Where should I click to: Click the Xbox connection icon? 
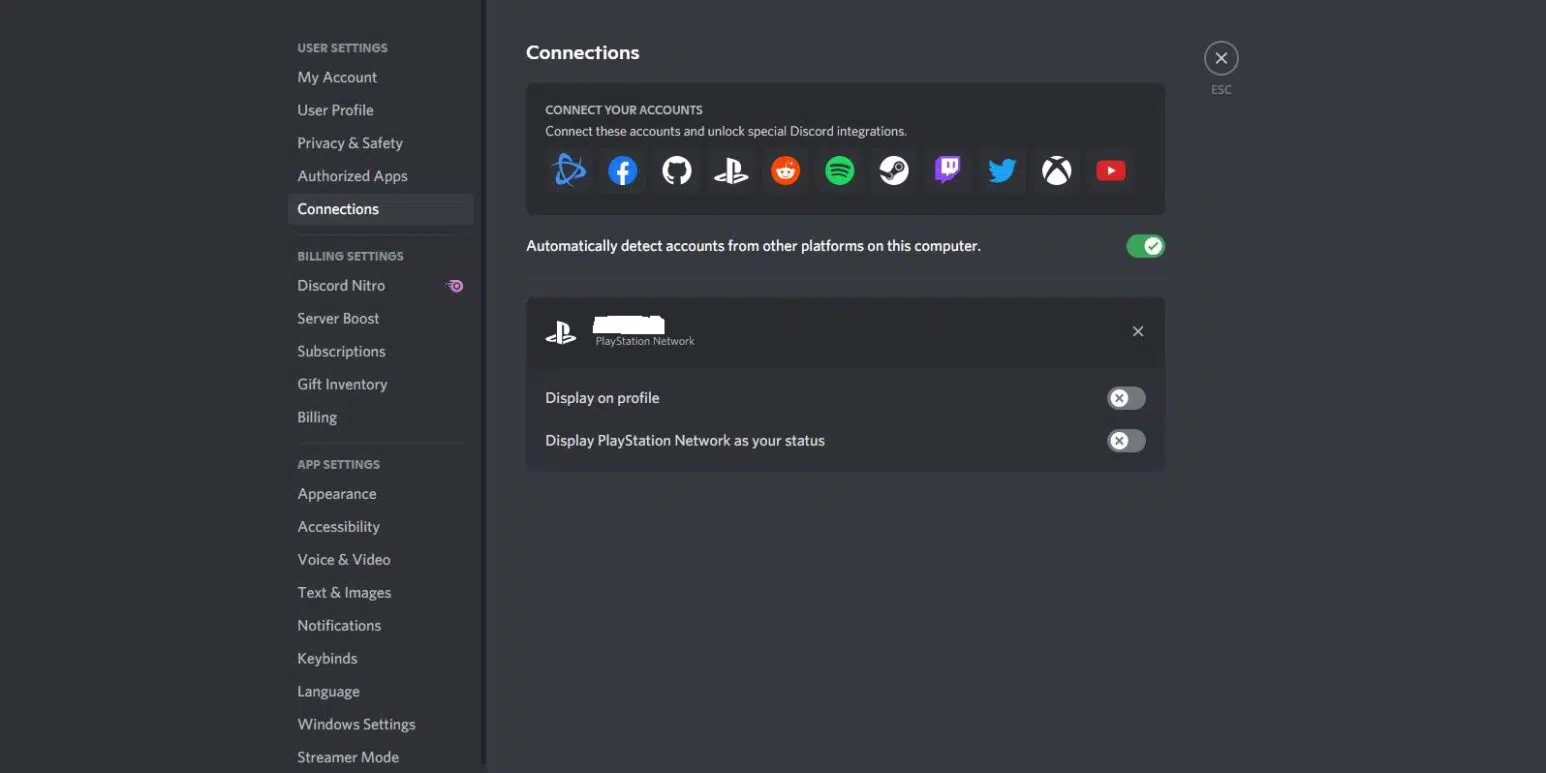[x=1056, y=171]
